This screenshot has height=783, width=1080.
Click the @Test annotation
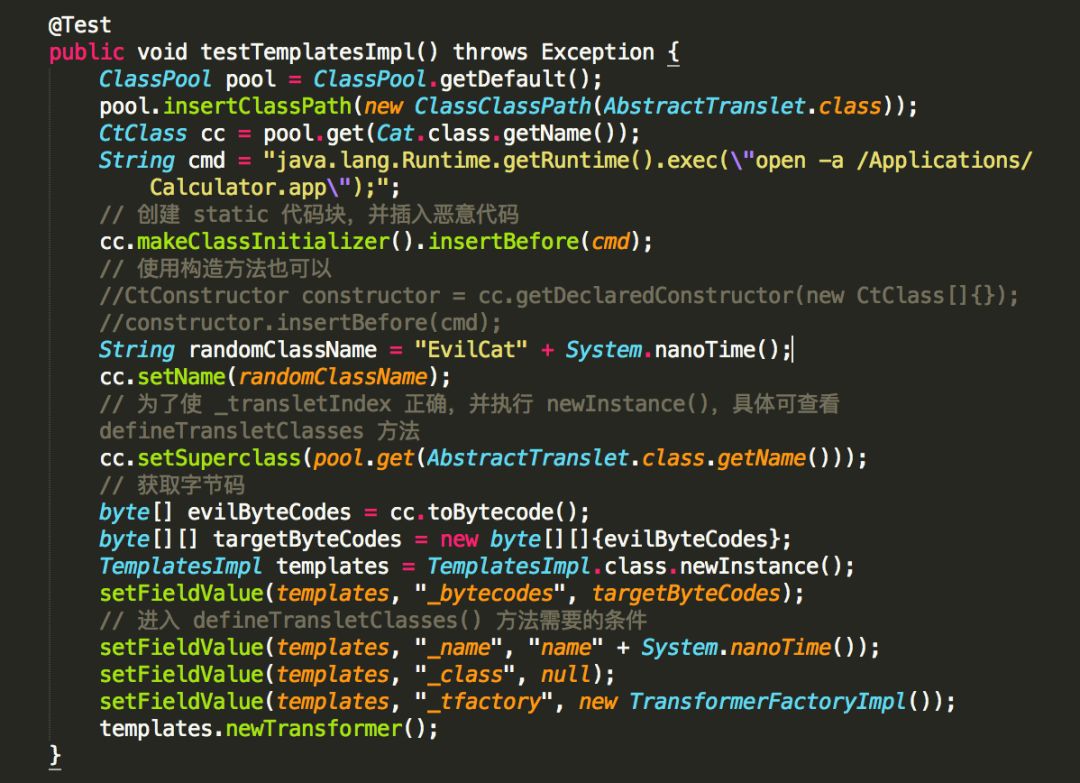79,25
